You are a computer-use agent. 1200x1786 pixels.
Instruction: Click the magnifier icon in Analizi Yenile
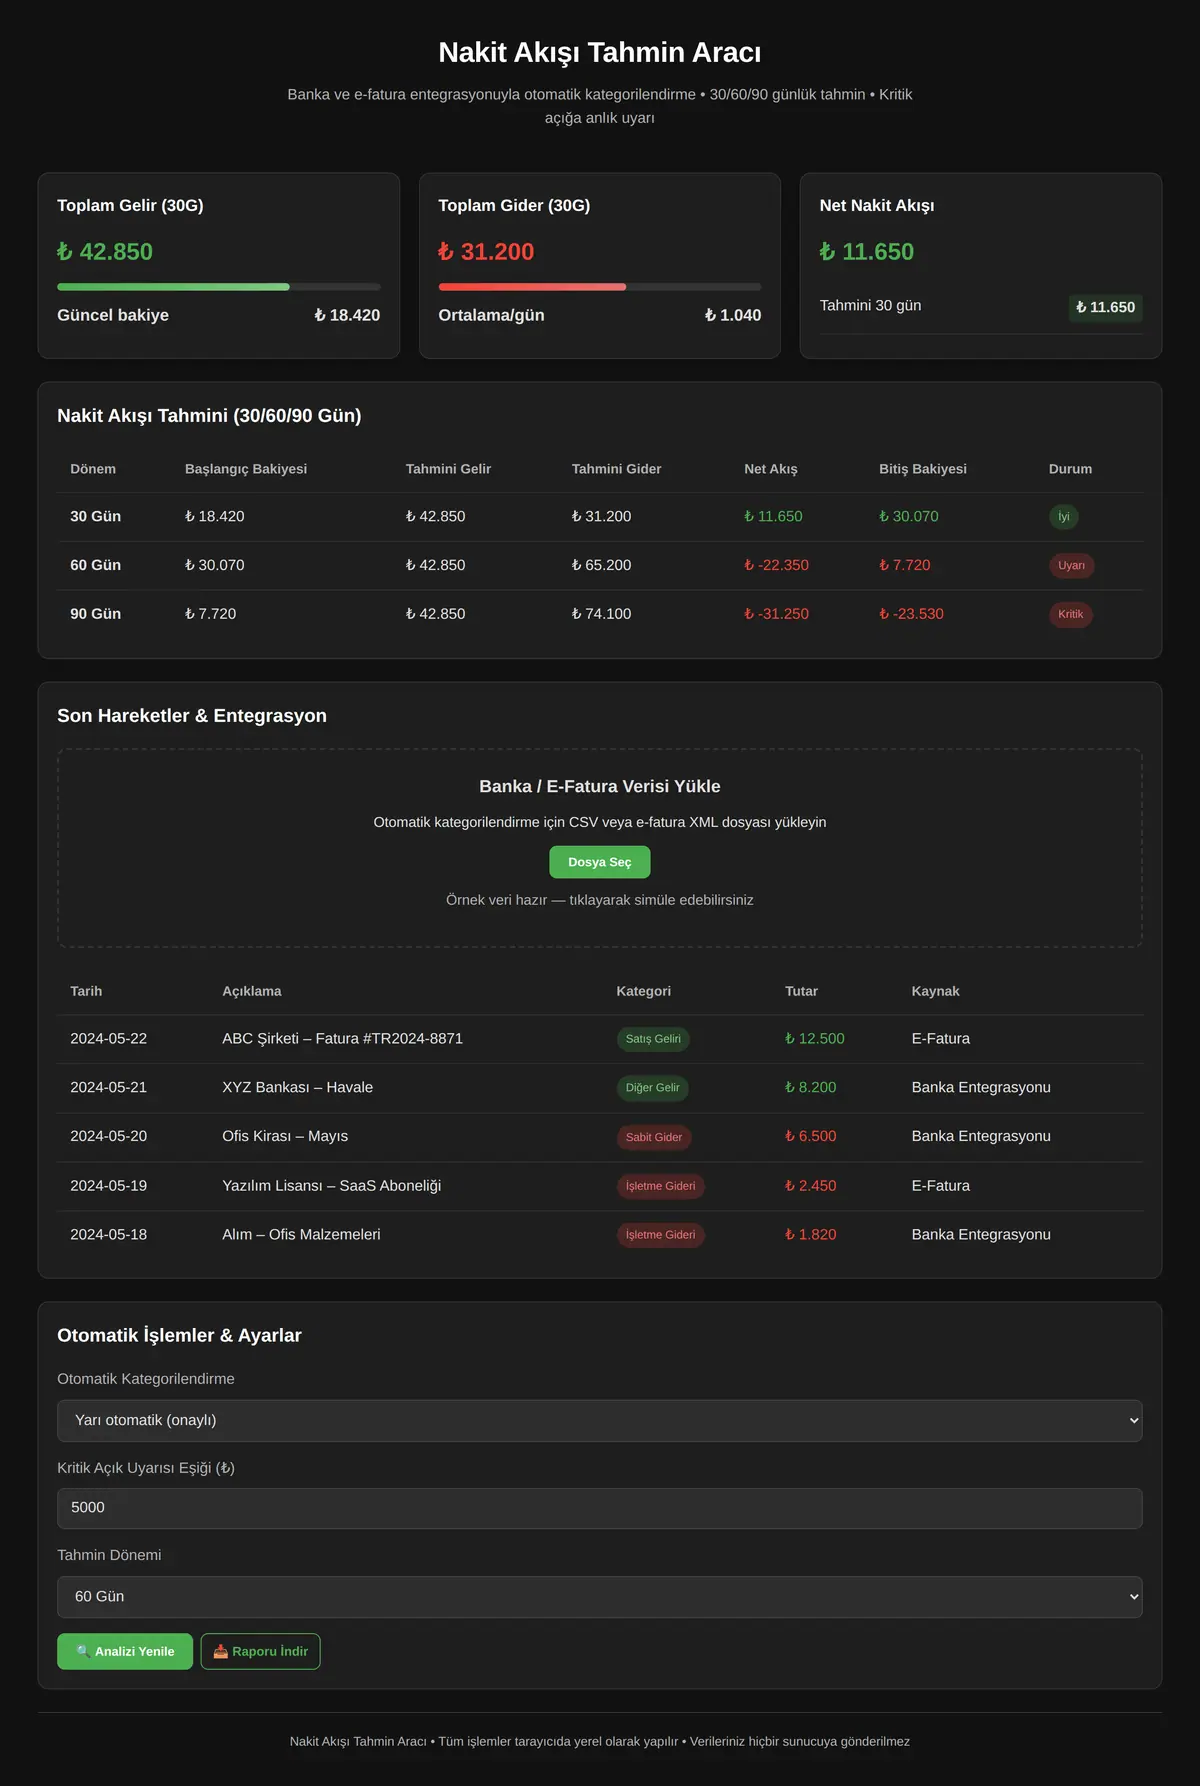[83, 1652]
